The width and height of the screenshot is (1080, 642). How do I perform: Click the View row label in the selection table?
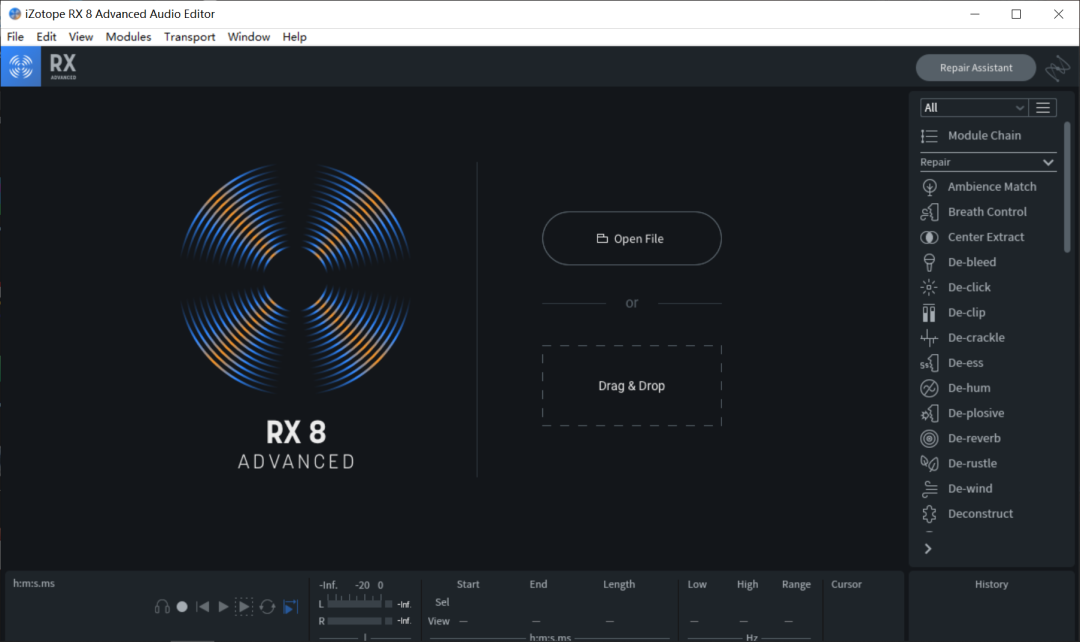coord(439,621)
